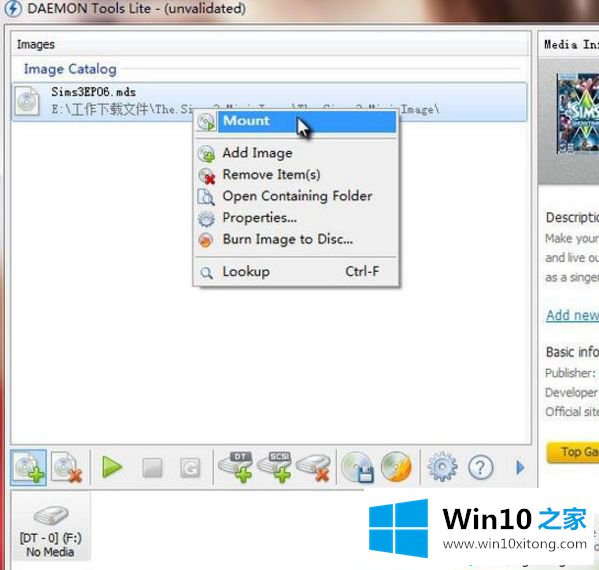Open Preferences gear icon in toolbar
The image size is (599, 570).
point(442,467)
